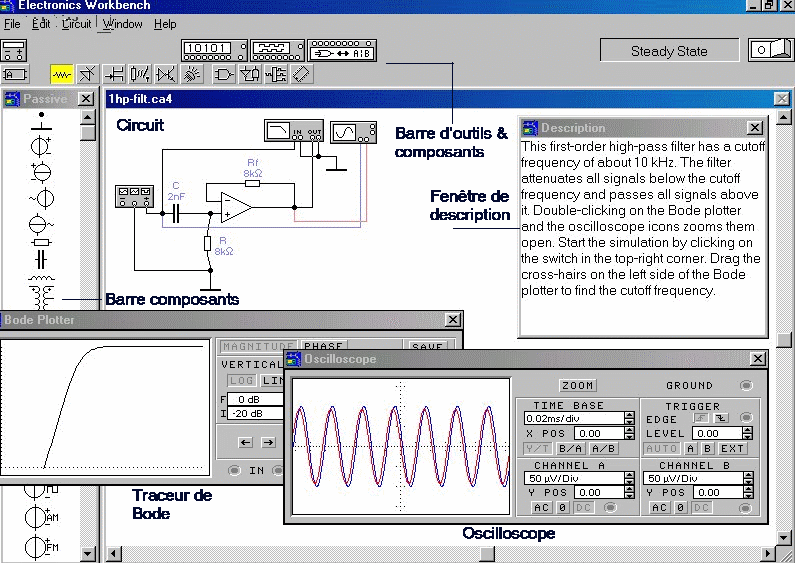The image size is (795, 563).
Task: Open the FET transistor components bin
Action: tap(114, 75)
